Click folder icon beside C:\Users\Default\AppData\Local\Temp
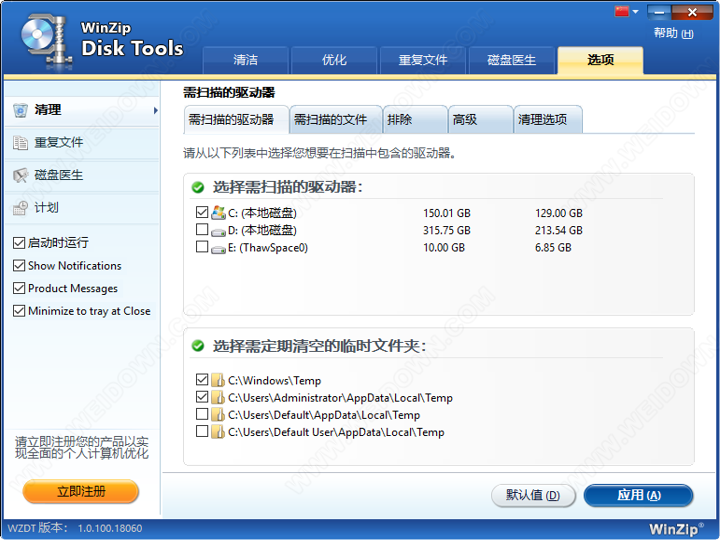 click(x=218, y=414)
